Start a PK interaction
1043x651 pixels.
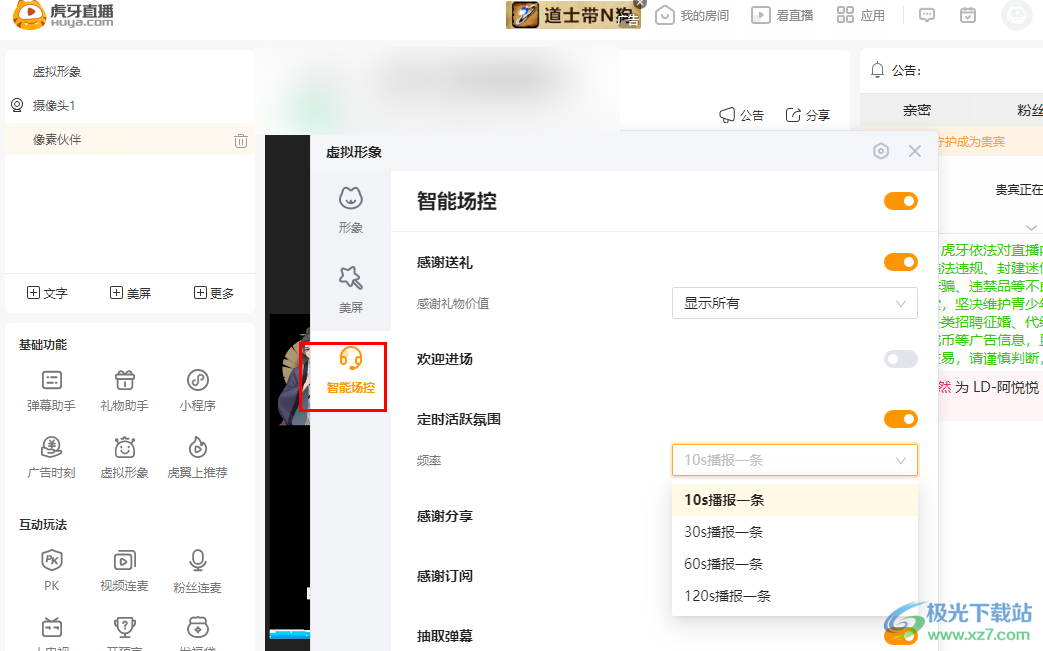(x=51, y=571)
